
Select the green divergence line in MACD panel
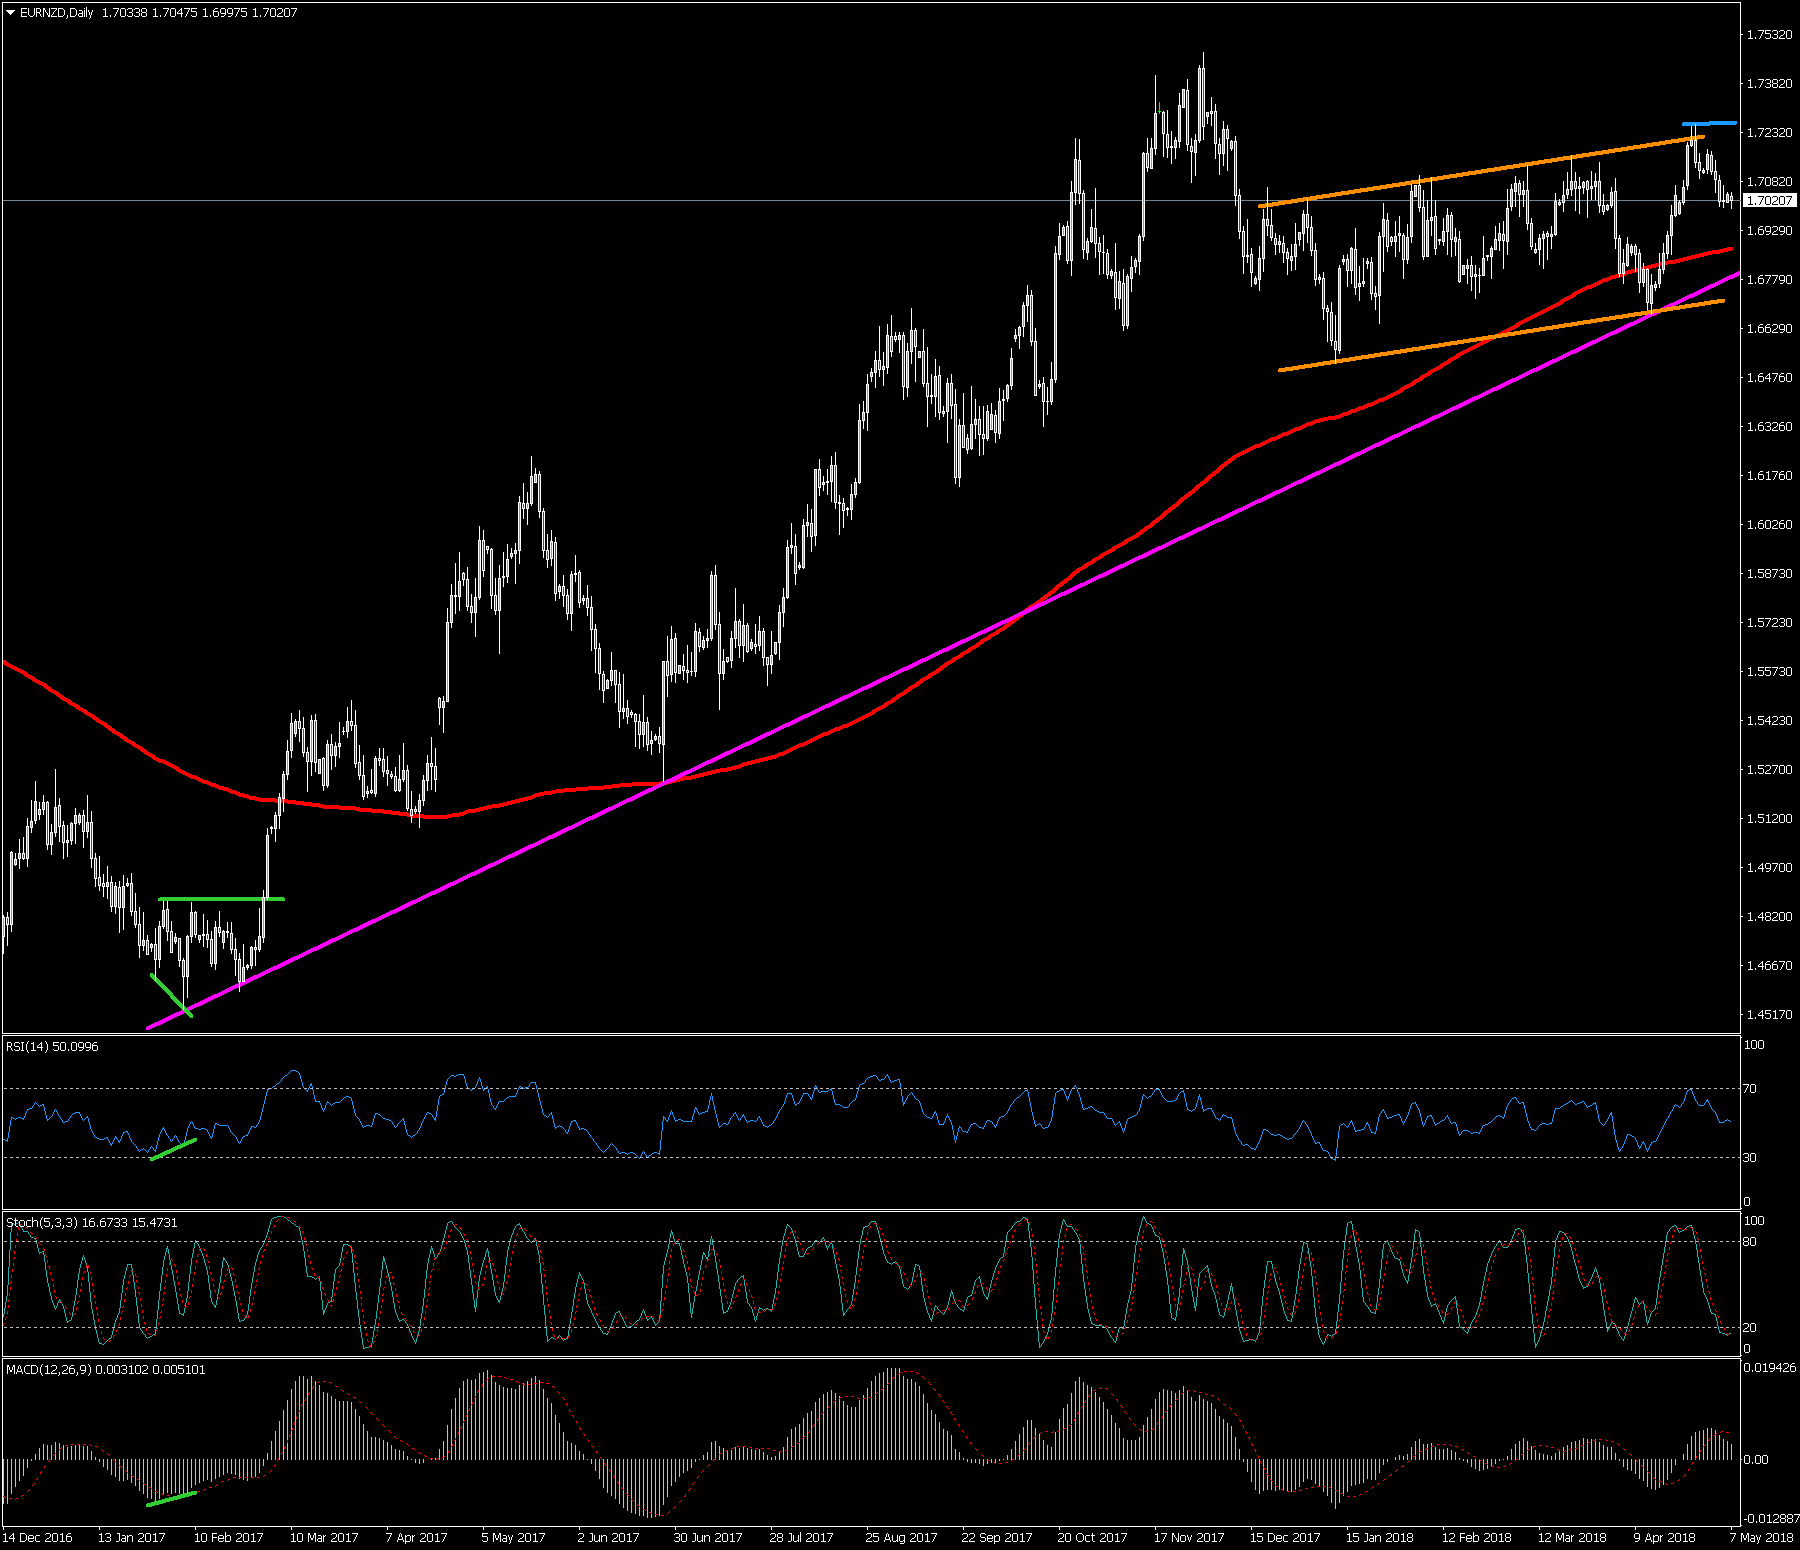(x=171, y=1498)
